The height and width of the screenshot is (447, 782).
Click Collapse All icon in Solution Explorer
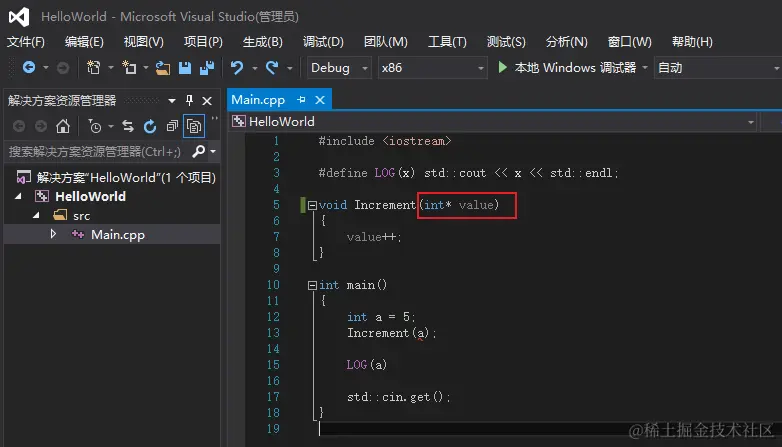[x=172, y=126]
